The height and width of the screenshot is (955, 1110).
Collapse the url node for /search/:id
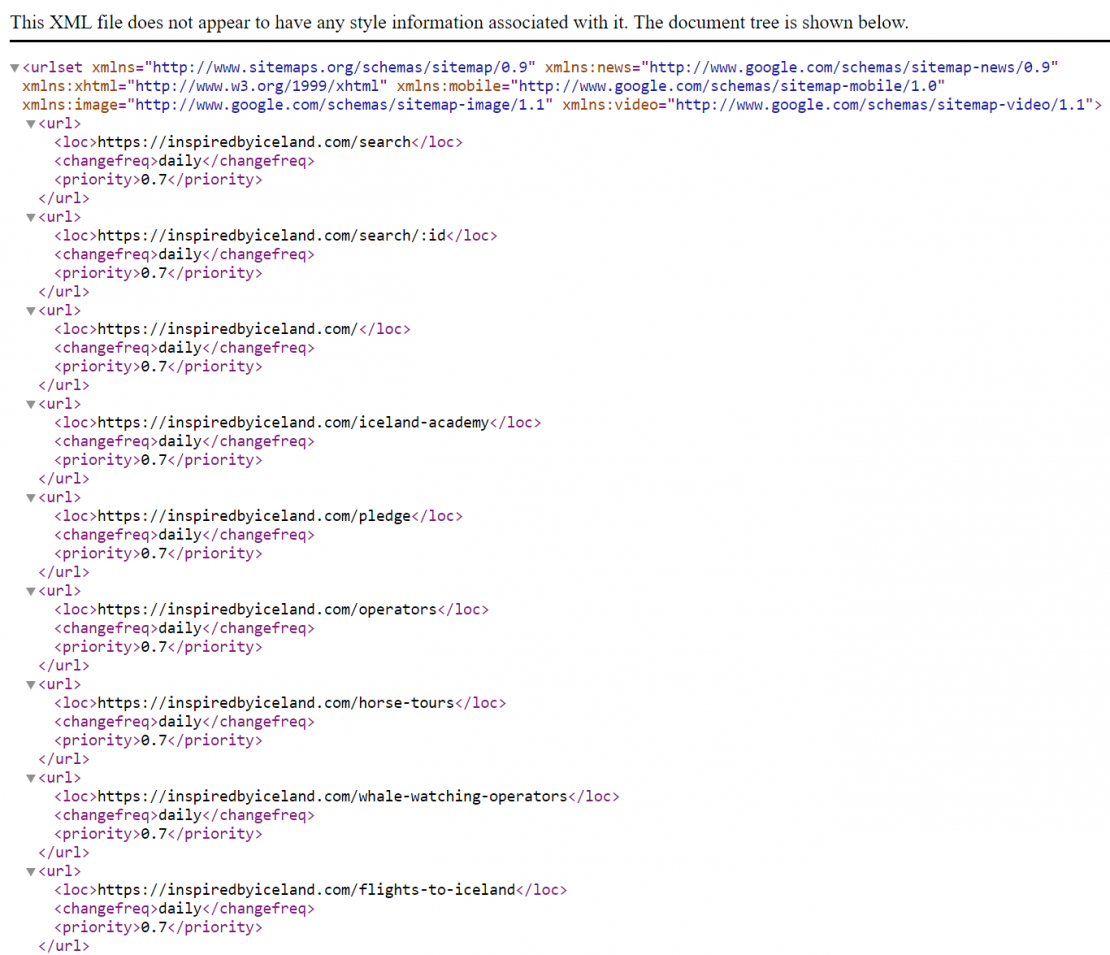(30, 217)
